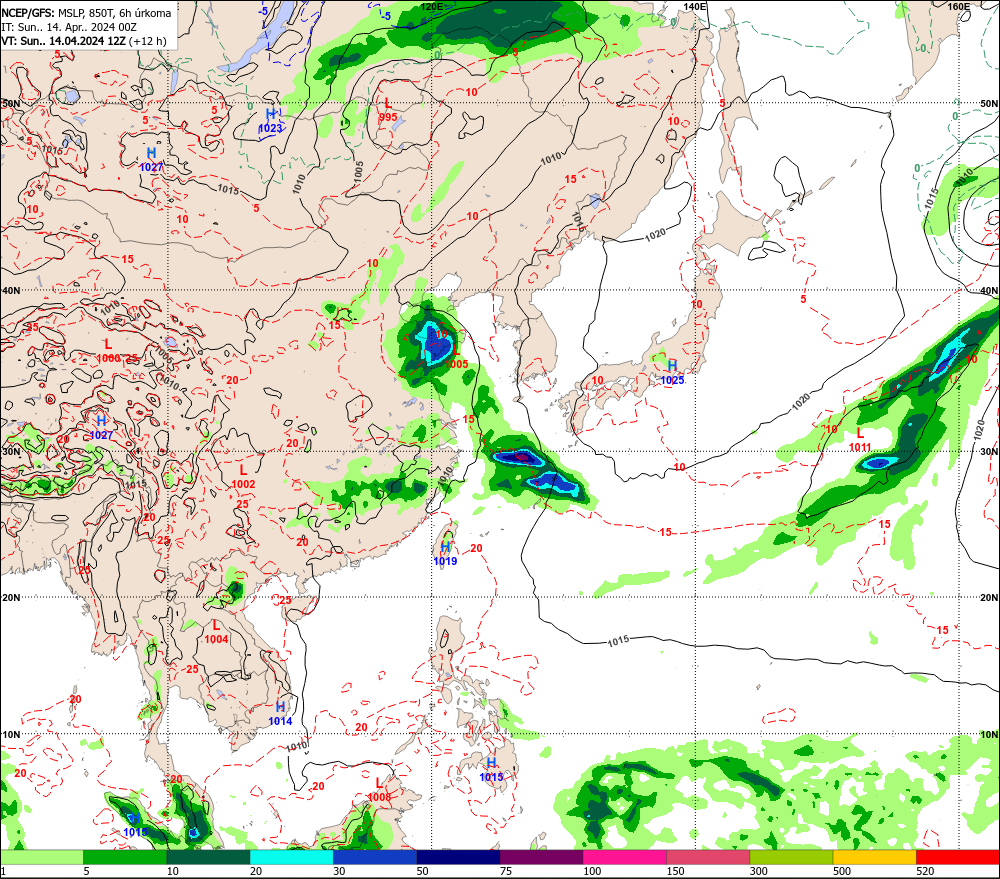
Task: Click the left-side 10N latitude label
Action: click(11, 735)
